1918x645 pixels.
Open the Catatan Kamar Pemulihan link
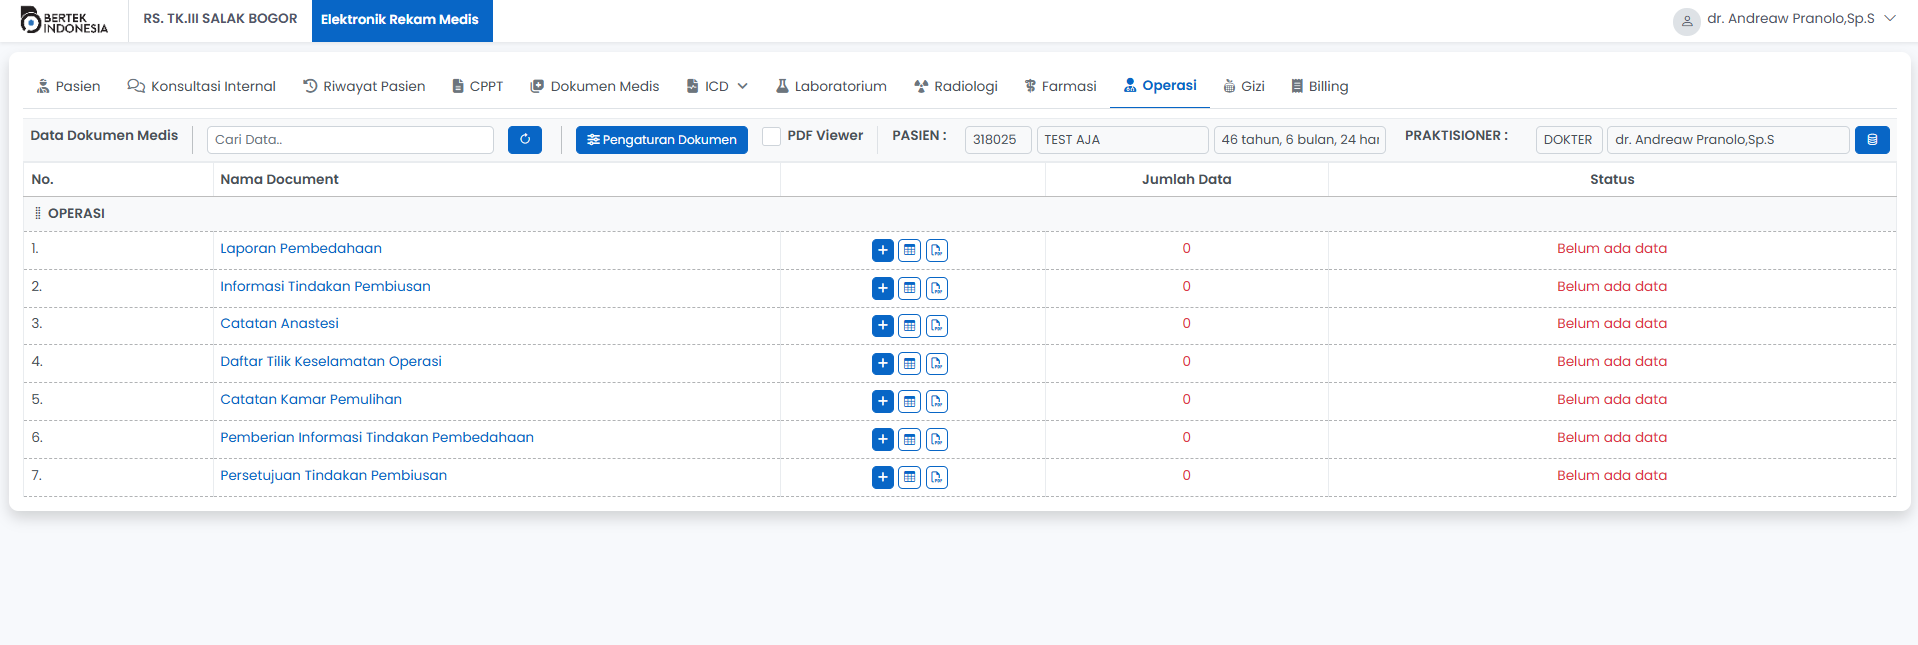[x=311, y=400]
